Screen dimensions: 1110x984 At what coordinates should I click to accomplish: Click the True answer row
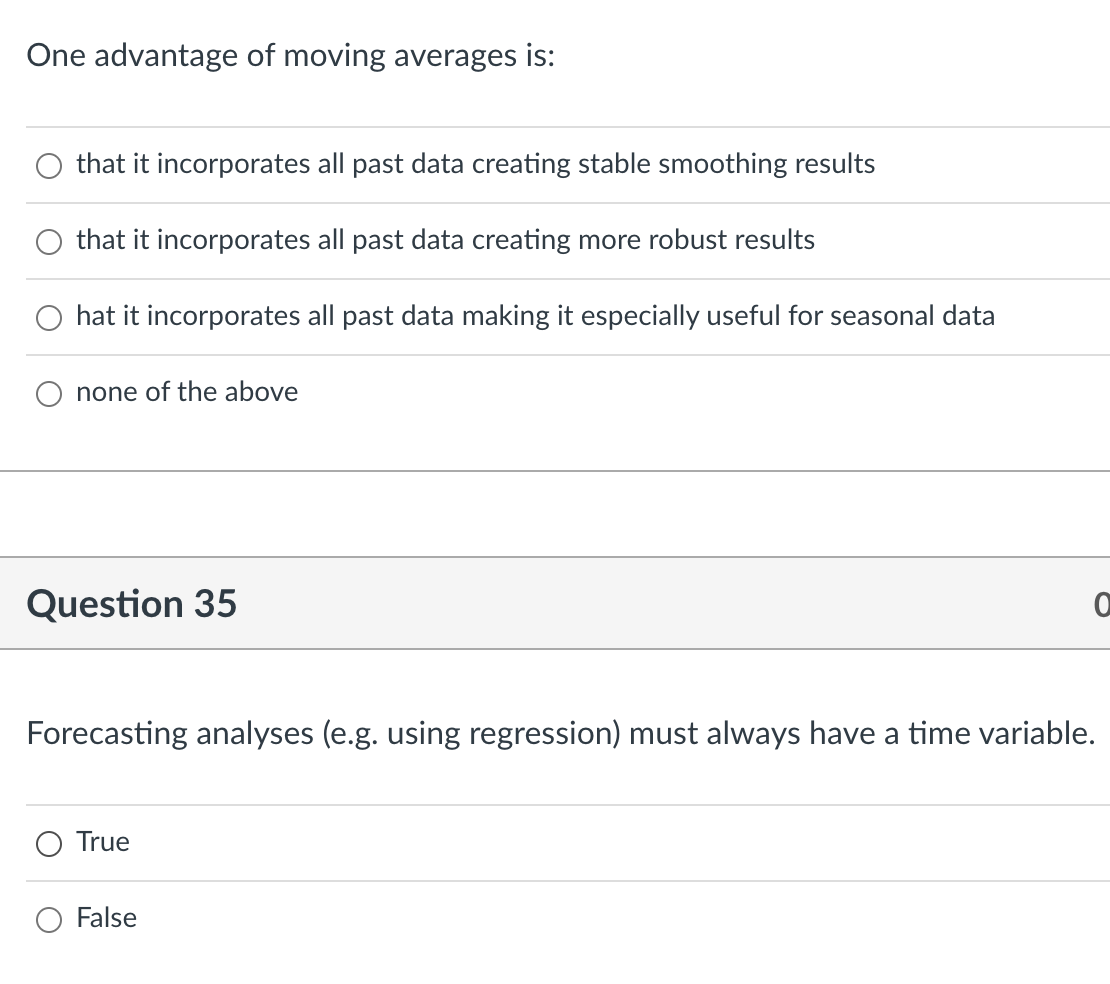click(x=555, y=842)
